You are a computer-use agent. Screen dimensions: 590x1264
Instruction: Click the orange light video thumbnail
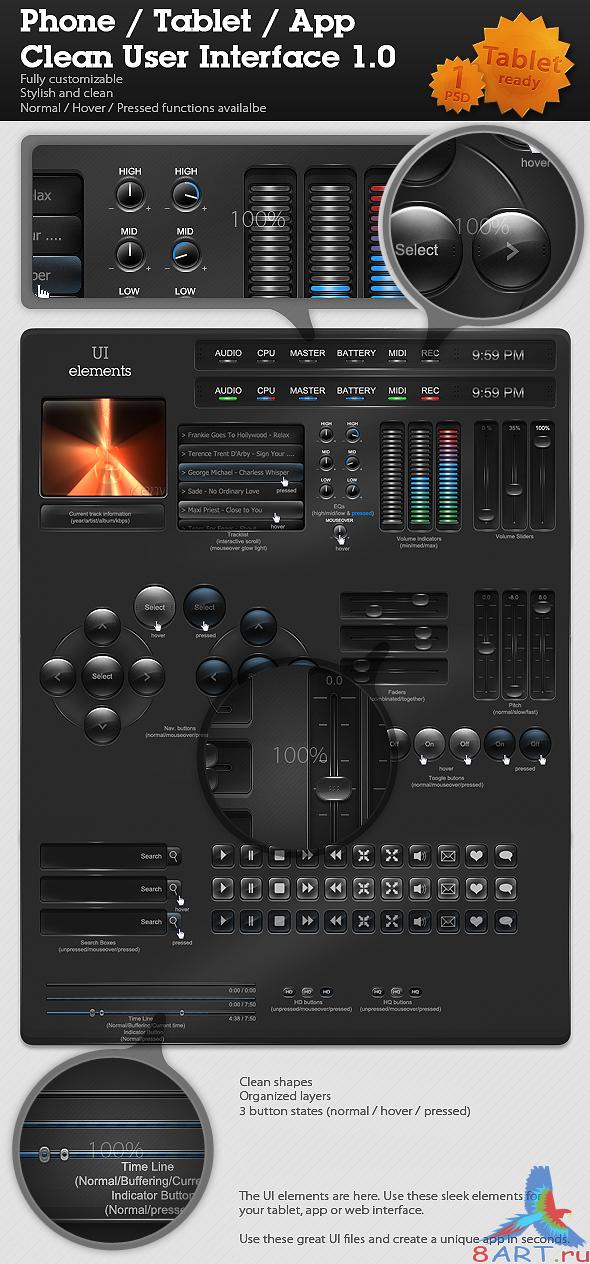(103, 449)
